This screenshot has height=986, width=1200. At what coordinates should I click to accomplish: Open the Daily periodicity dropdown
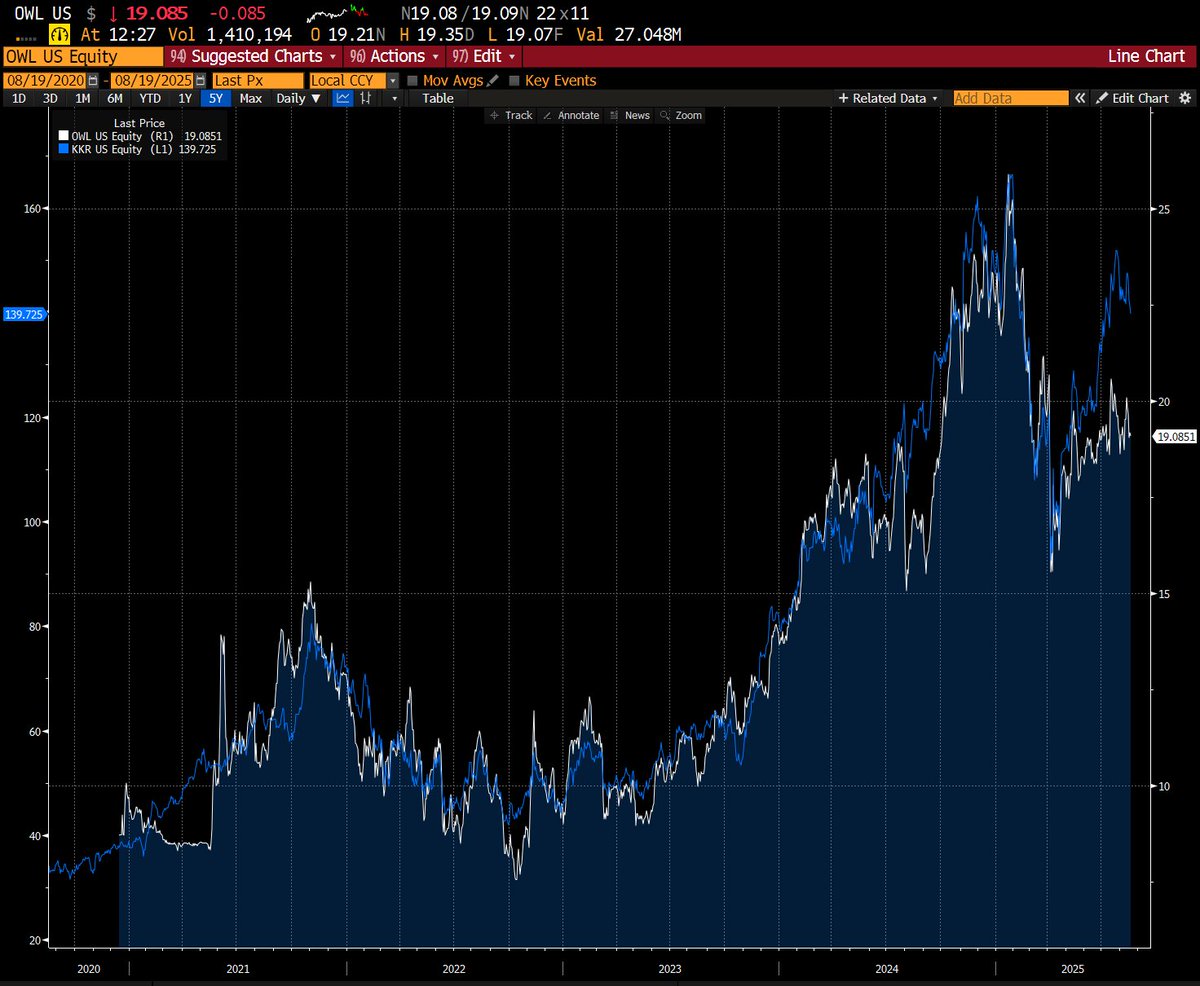tap(299, 98)
